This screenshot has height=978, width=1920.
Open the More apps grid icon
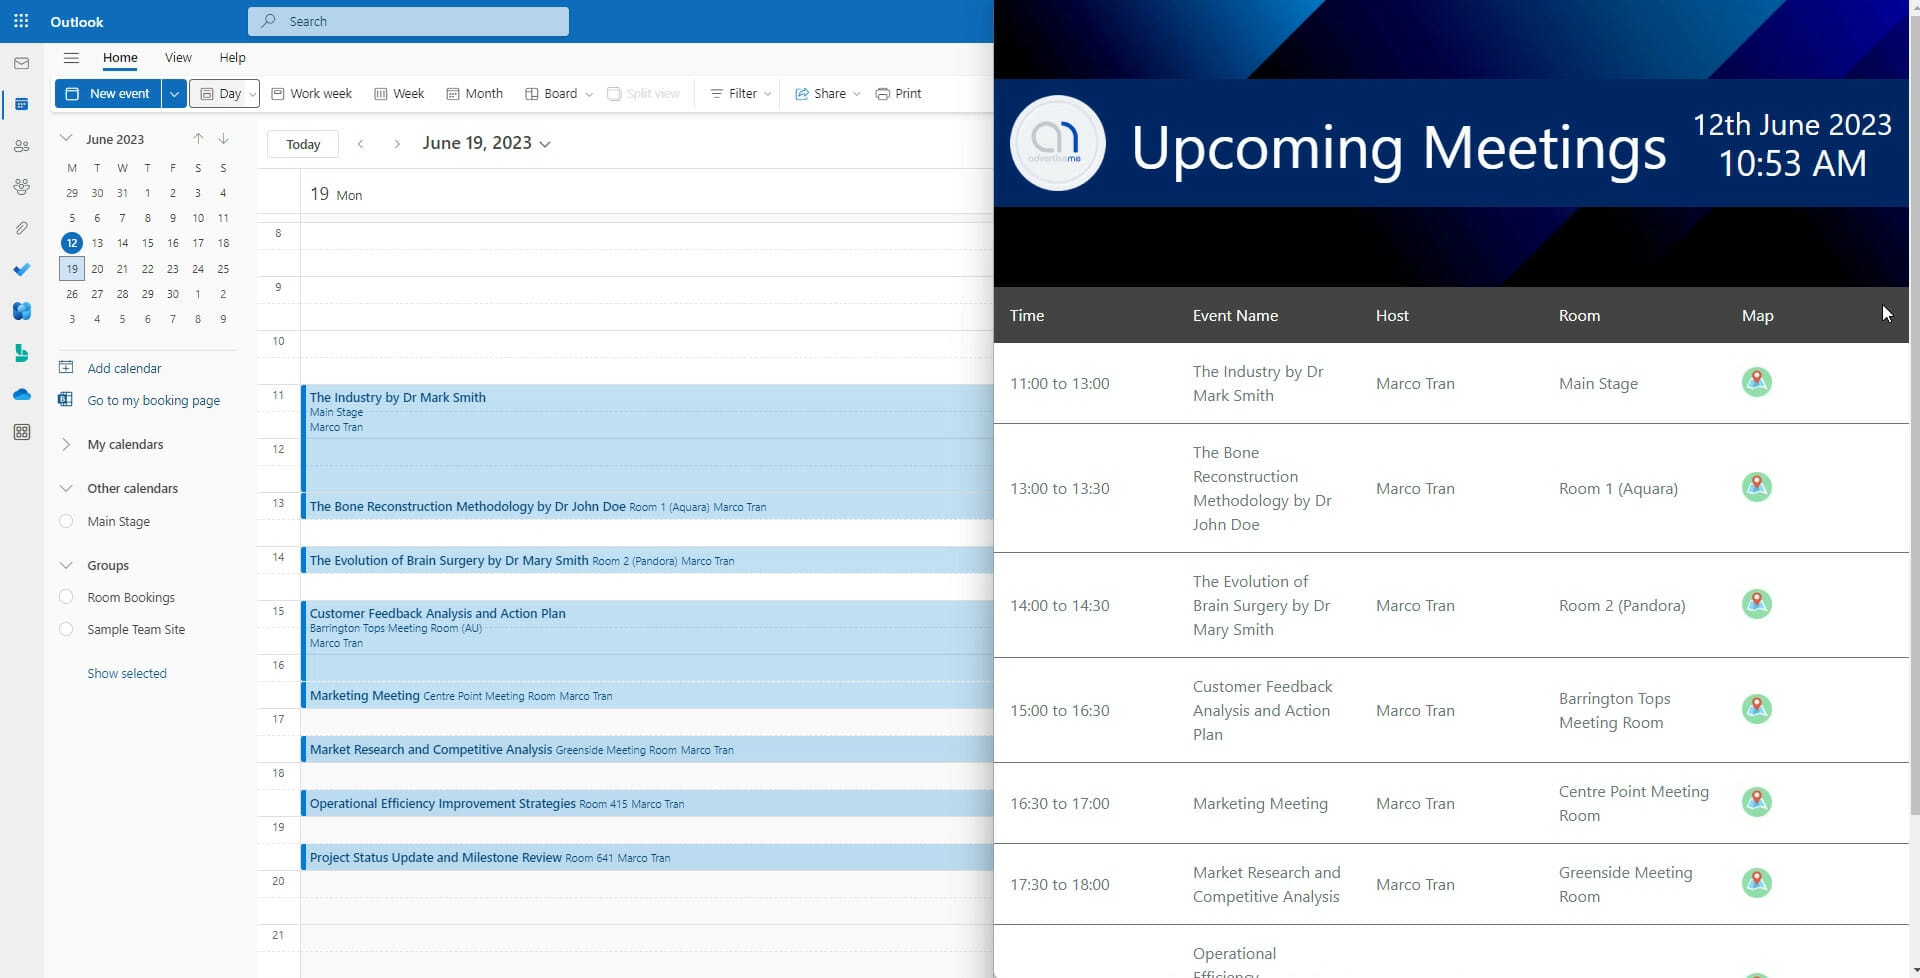point(21,432)
